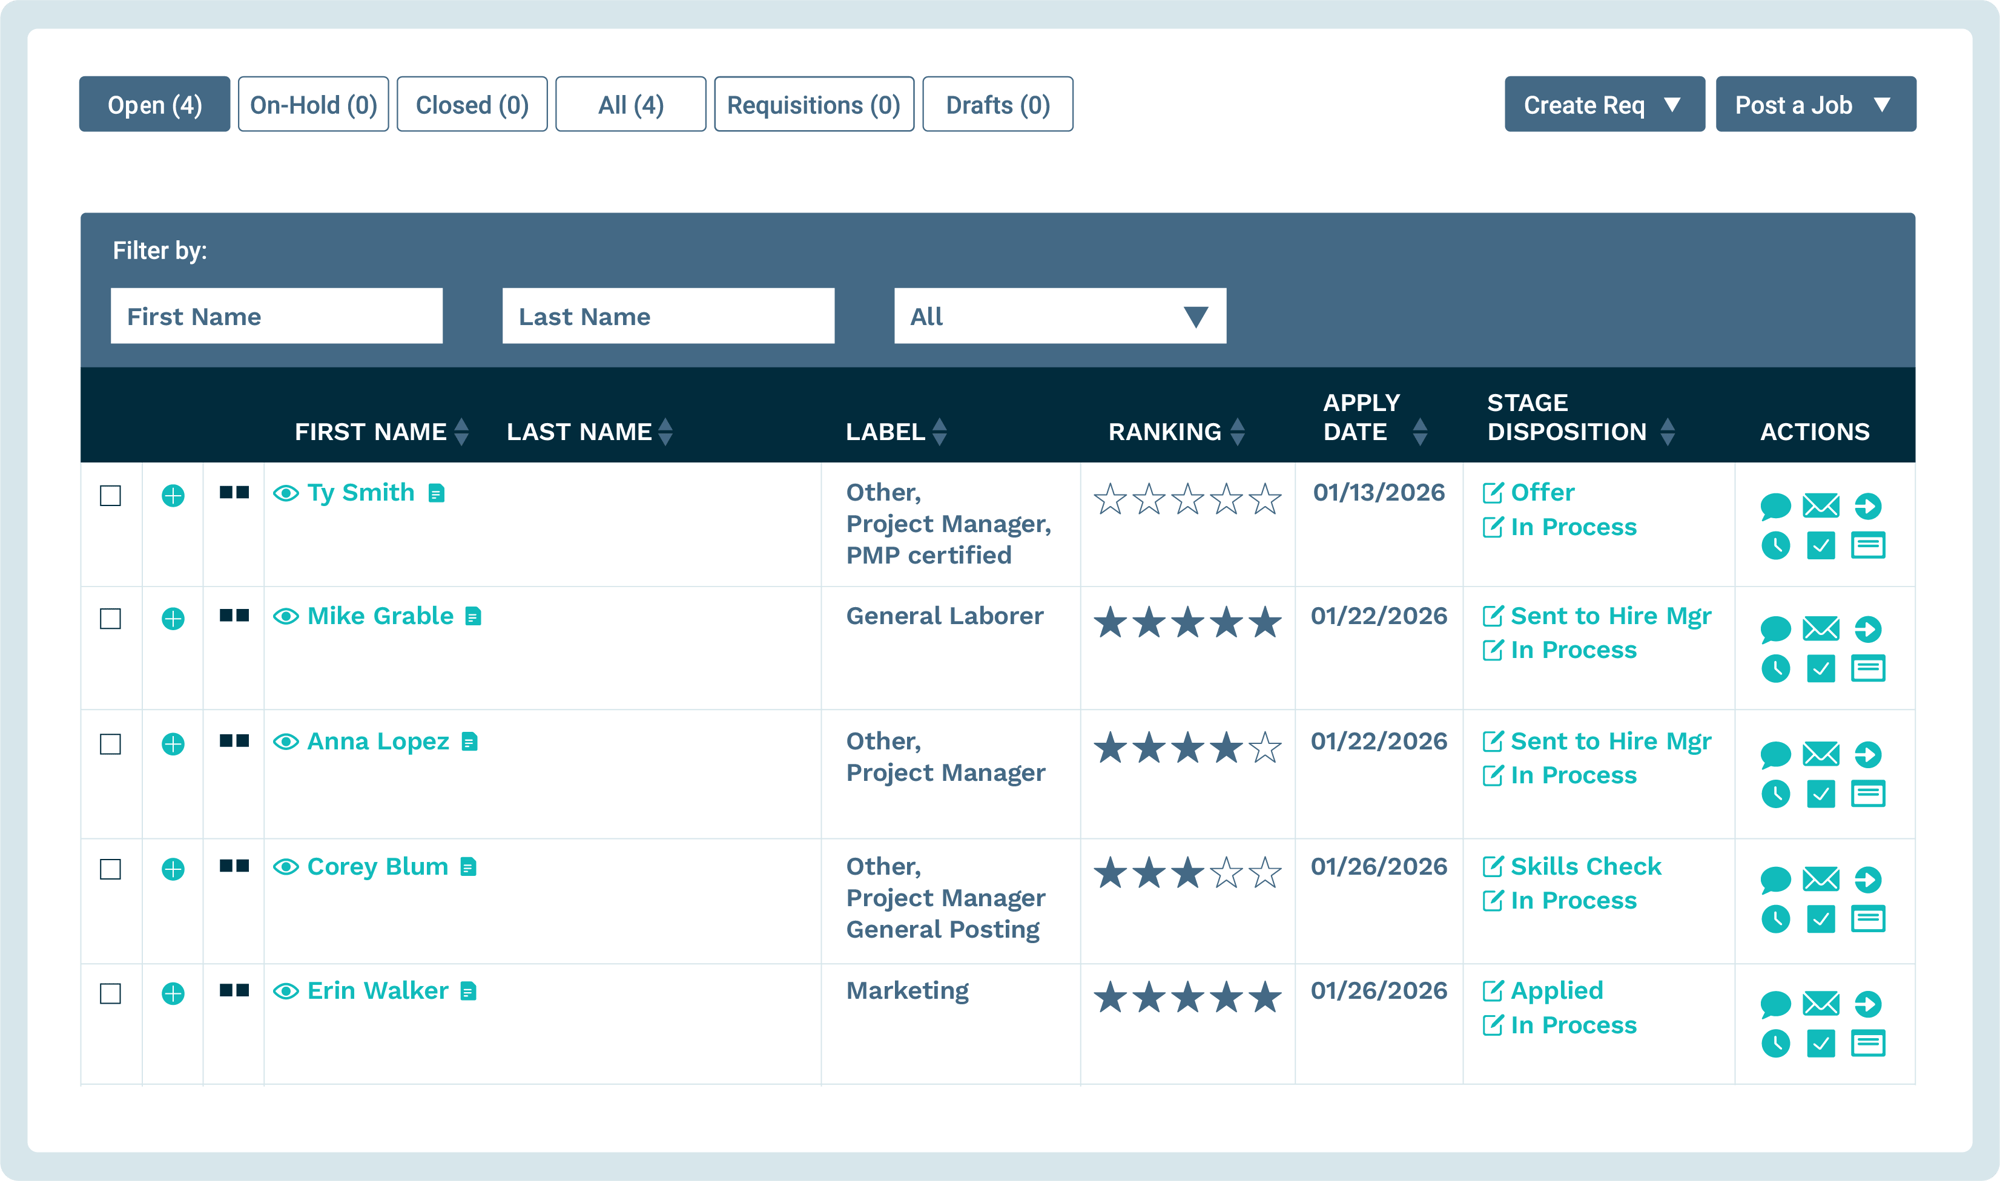Click Applied stage link for Erin Walker

point(1556,990)
